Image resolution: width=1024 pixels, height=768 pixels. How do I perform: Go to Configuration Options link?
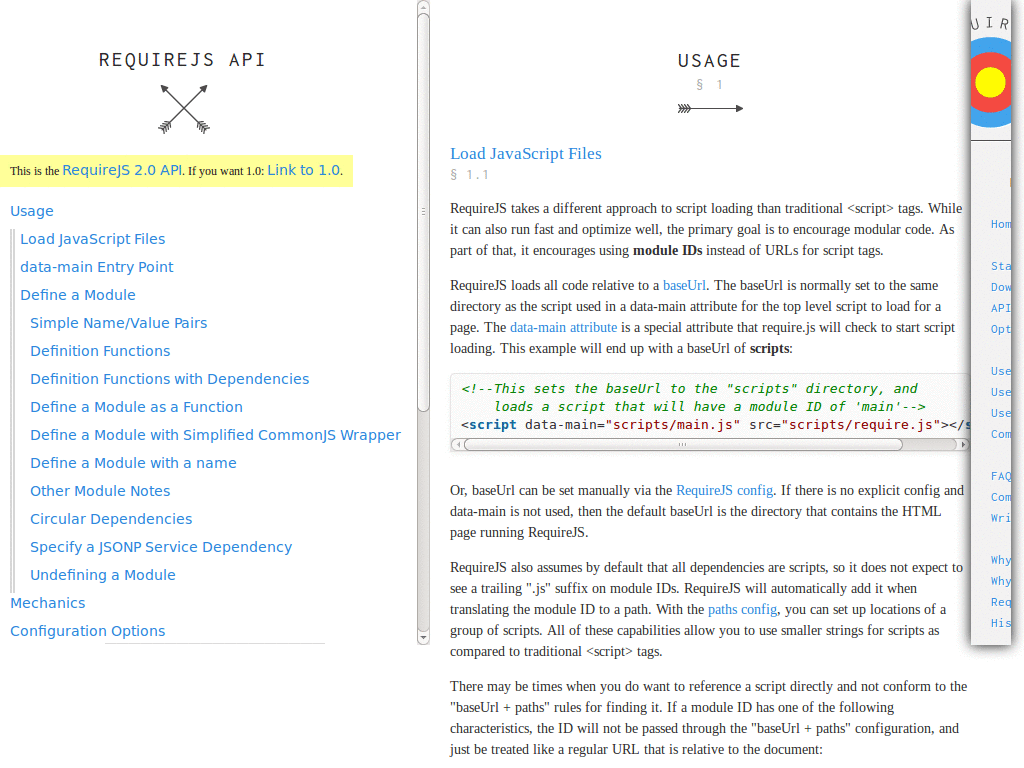[x=88, y=632]
